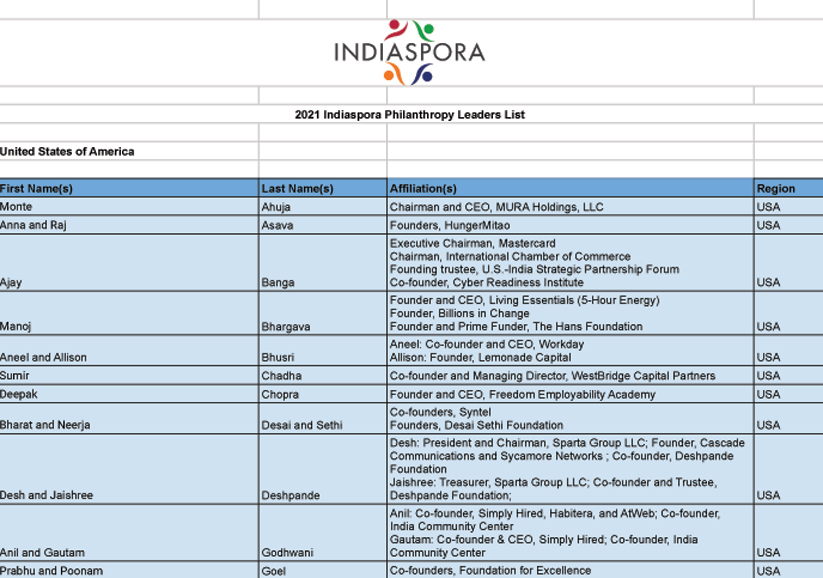Screen dimensions: 823x578
Task: Click the 'Last Name(s)' column header
Action: click(323, 188)
